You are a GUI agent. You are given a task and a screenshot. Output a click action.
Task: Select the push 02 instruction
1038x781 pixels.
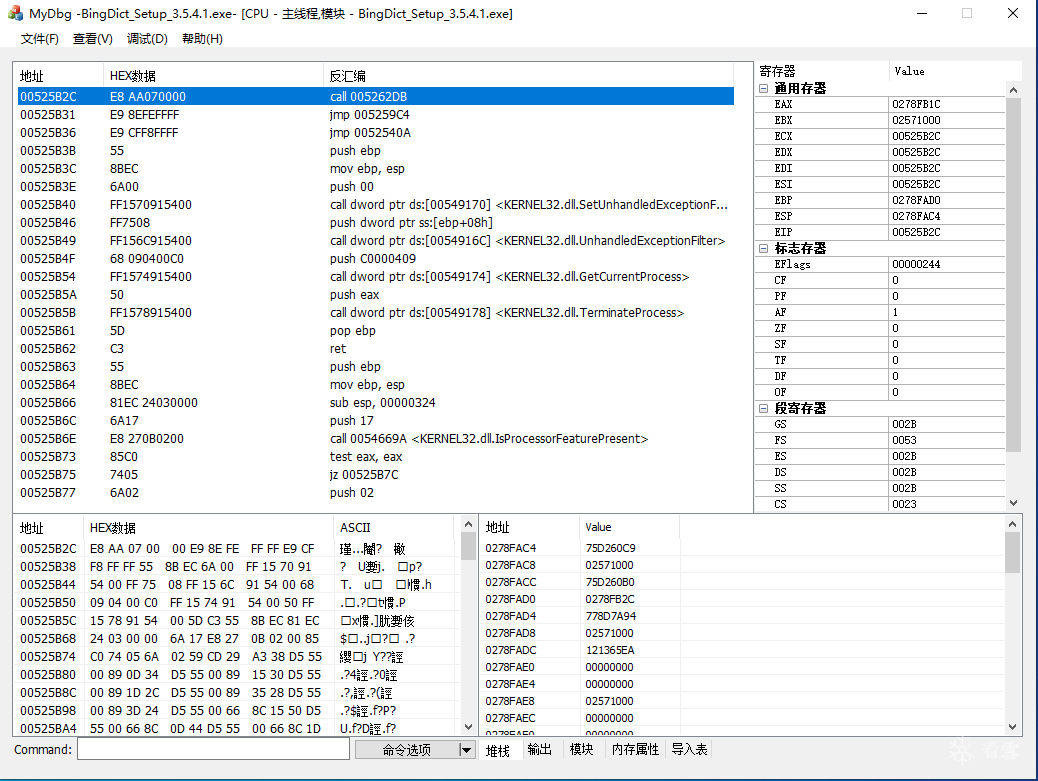coord(375,492)
